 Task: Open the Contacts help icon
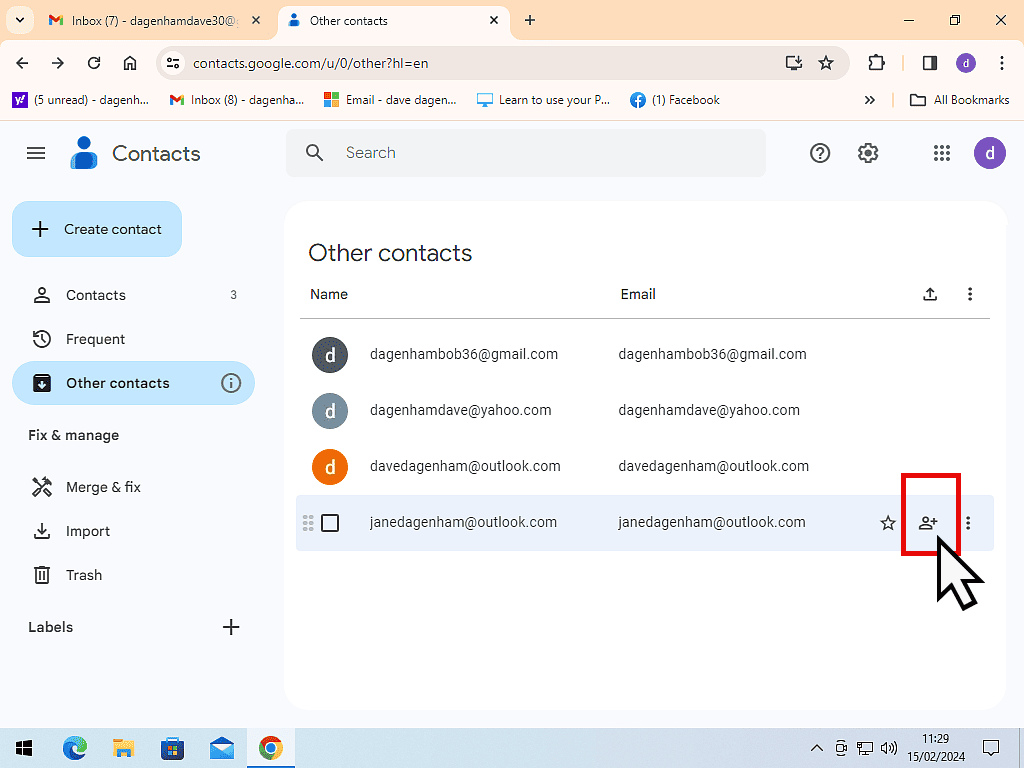tap(820, 153)
